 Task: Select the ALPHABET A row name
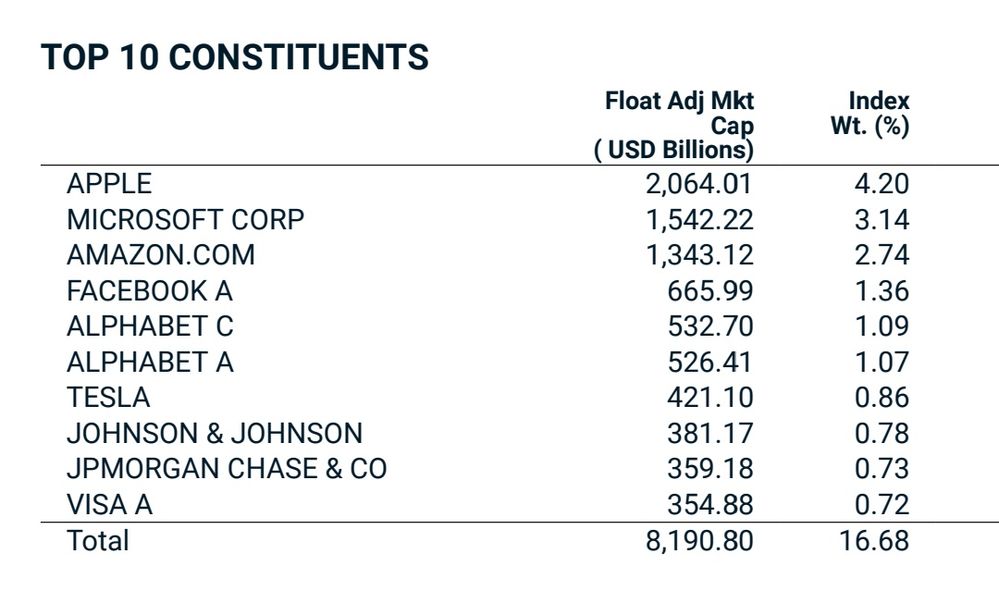click(150, 362)
